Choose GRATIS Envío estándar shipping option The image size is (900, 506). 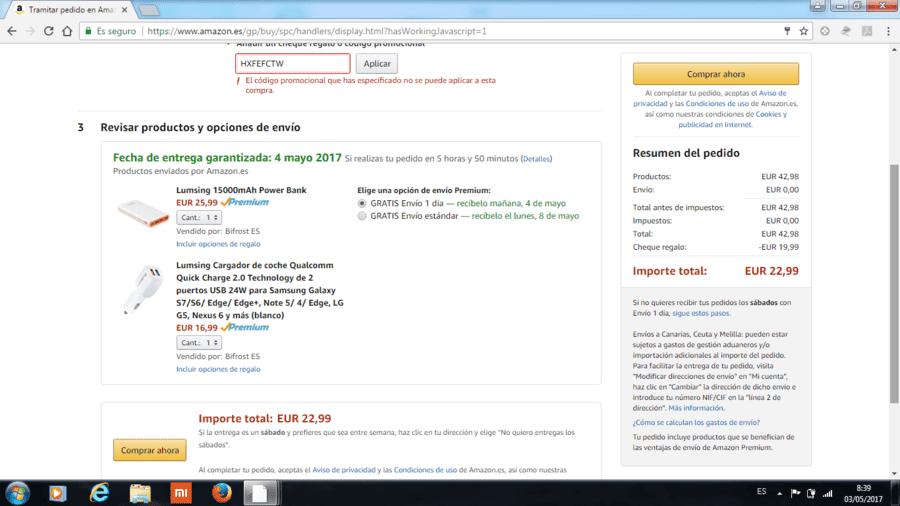click(362, 216)
